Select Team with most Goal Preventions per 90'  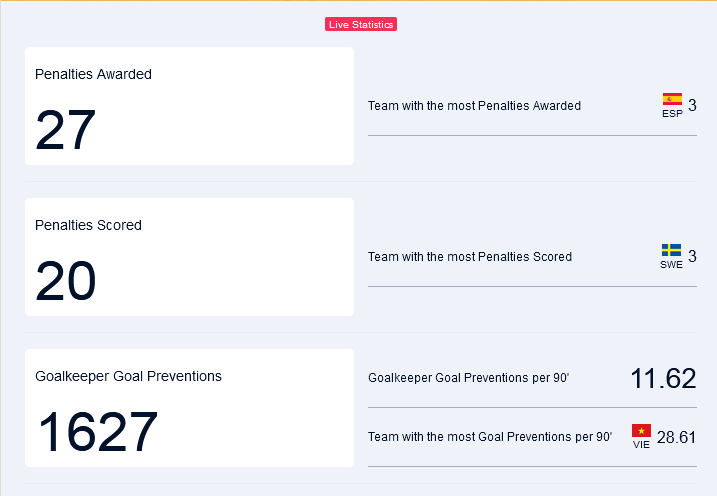pyautogui.click(x=532, y=437)
